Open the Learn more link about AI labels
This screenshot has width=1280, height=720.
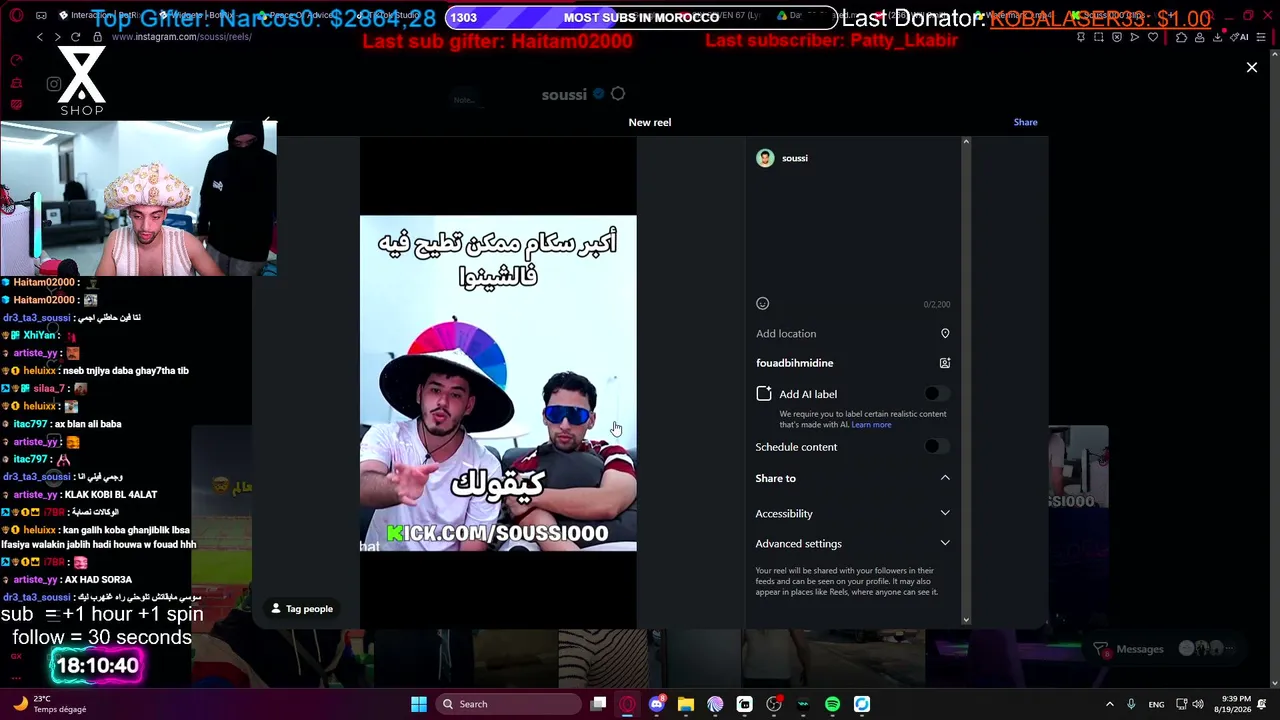[x=871, y=425]
